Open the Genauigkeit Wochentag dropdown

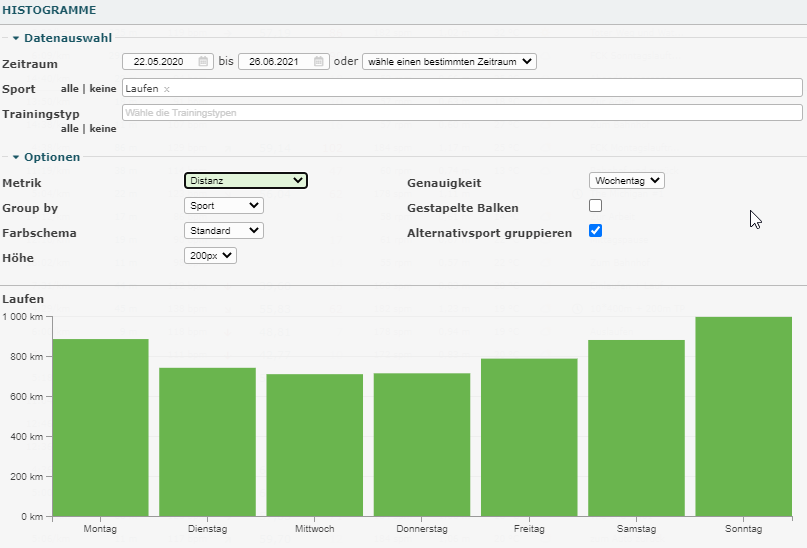(627, 181)
